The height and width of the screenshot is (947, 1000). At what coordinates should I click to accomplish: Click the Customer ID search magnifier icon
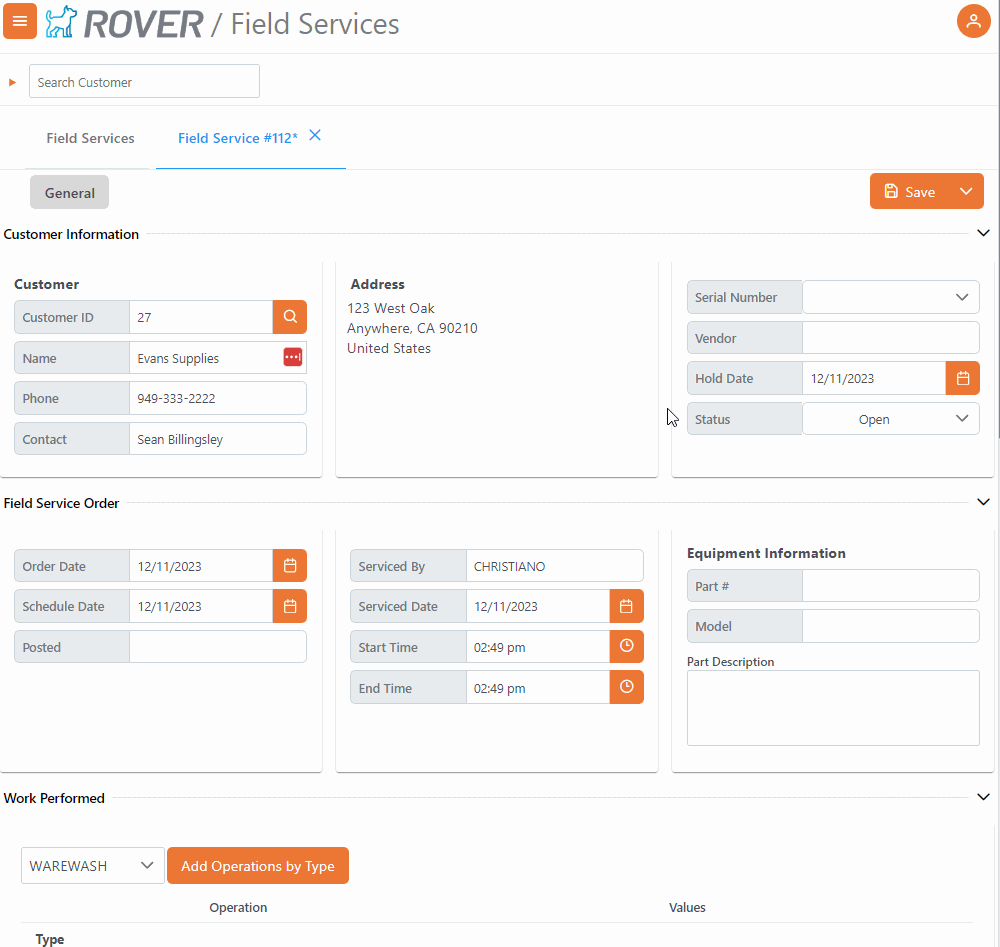pyautogui.click(x=290, y=317)
